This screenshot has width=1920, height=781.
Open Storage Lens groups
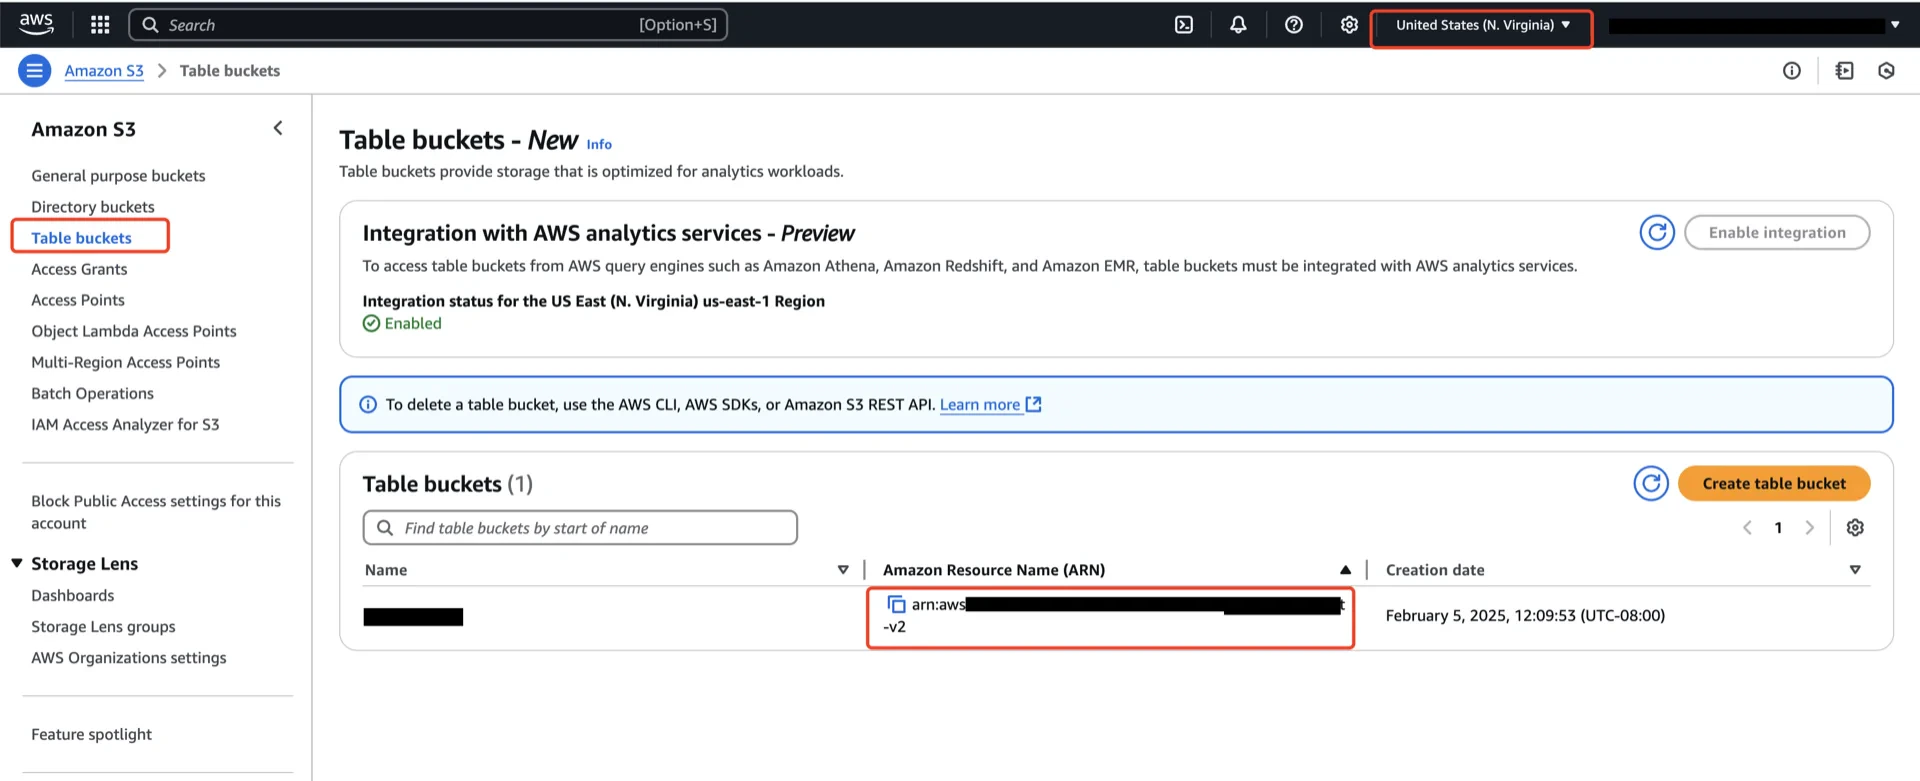pyautogui.click(x=103, y=626)
